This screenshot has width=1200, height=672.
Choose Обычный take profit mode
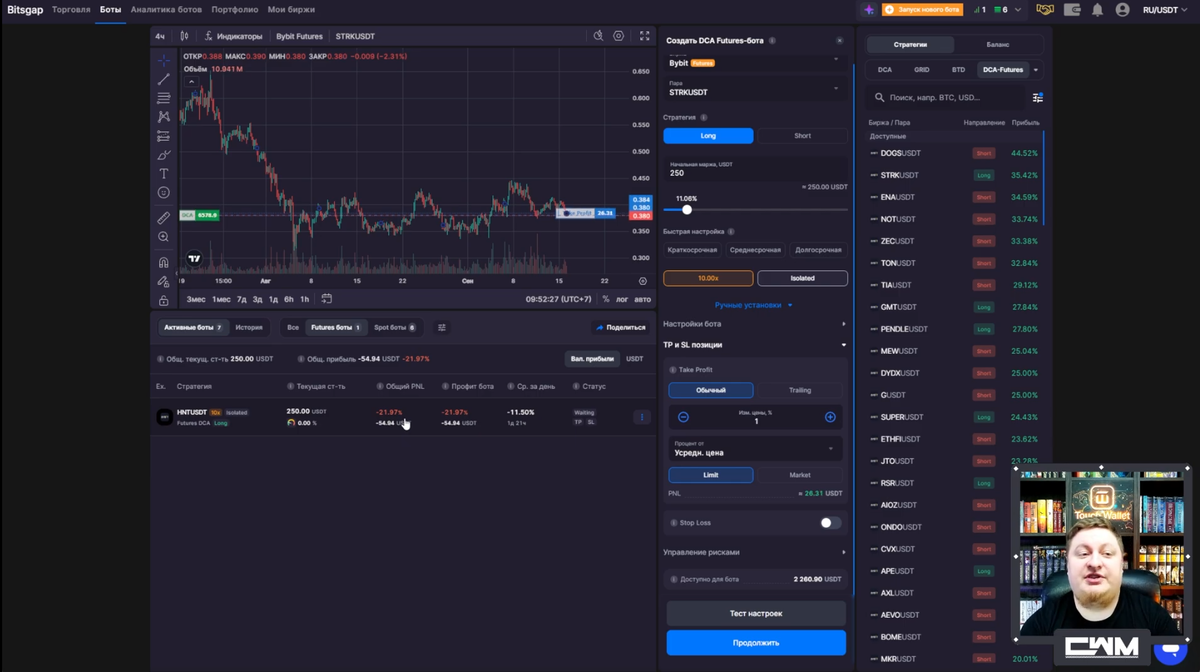coord(711,390)
